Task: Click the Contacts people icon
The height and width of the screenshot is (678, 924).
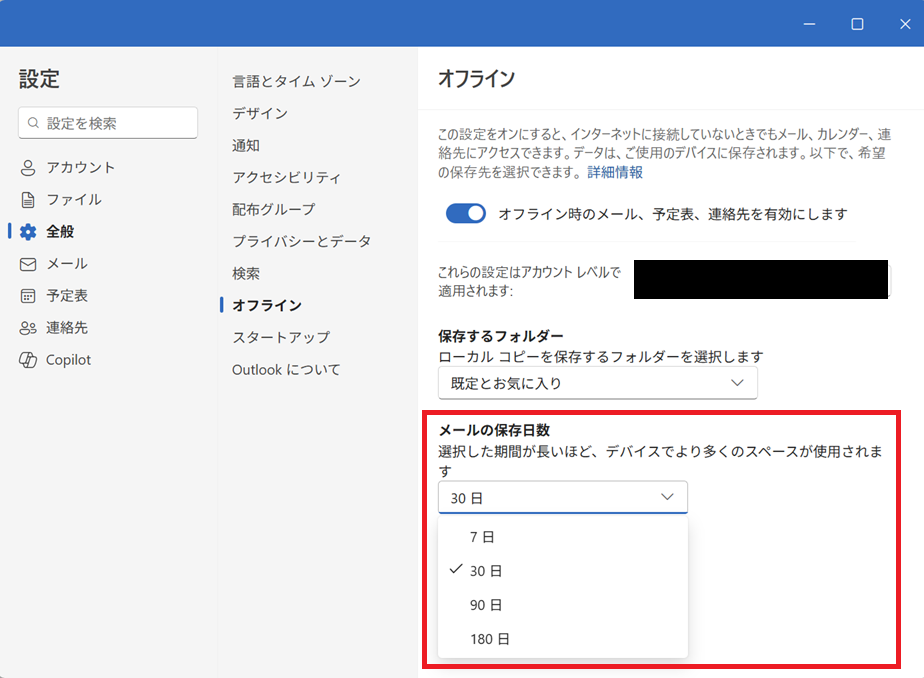Action: tap(28, 328)
